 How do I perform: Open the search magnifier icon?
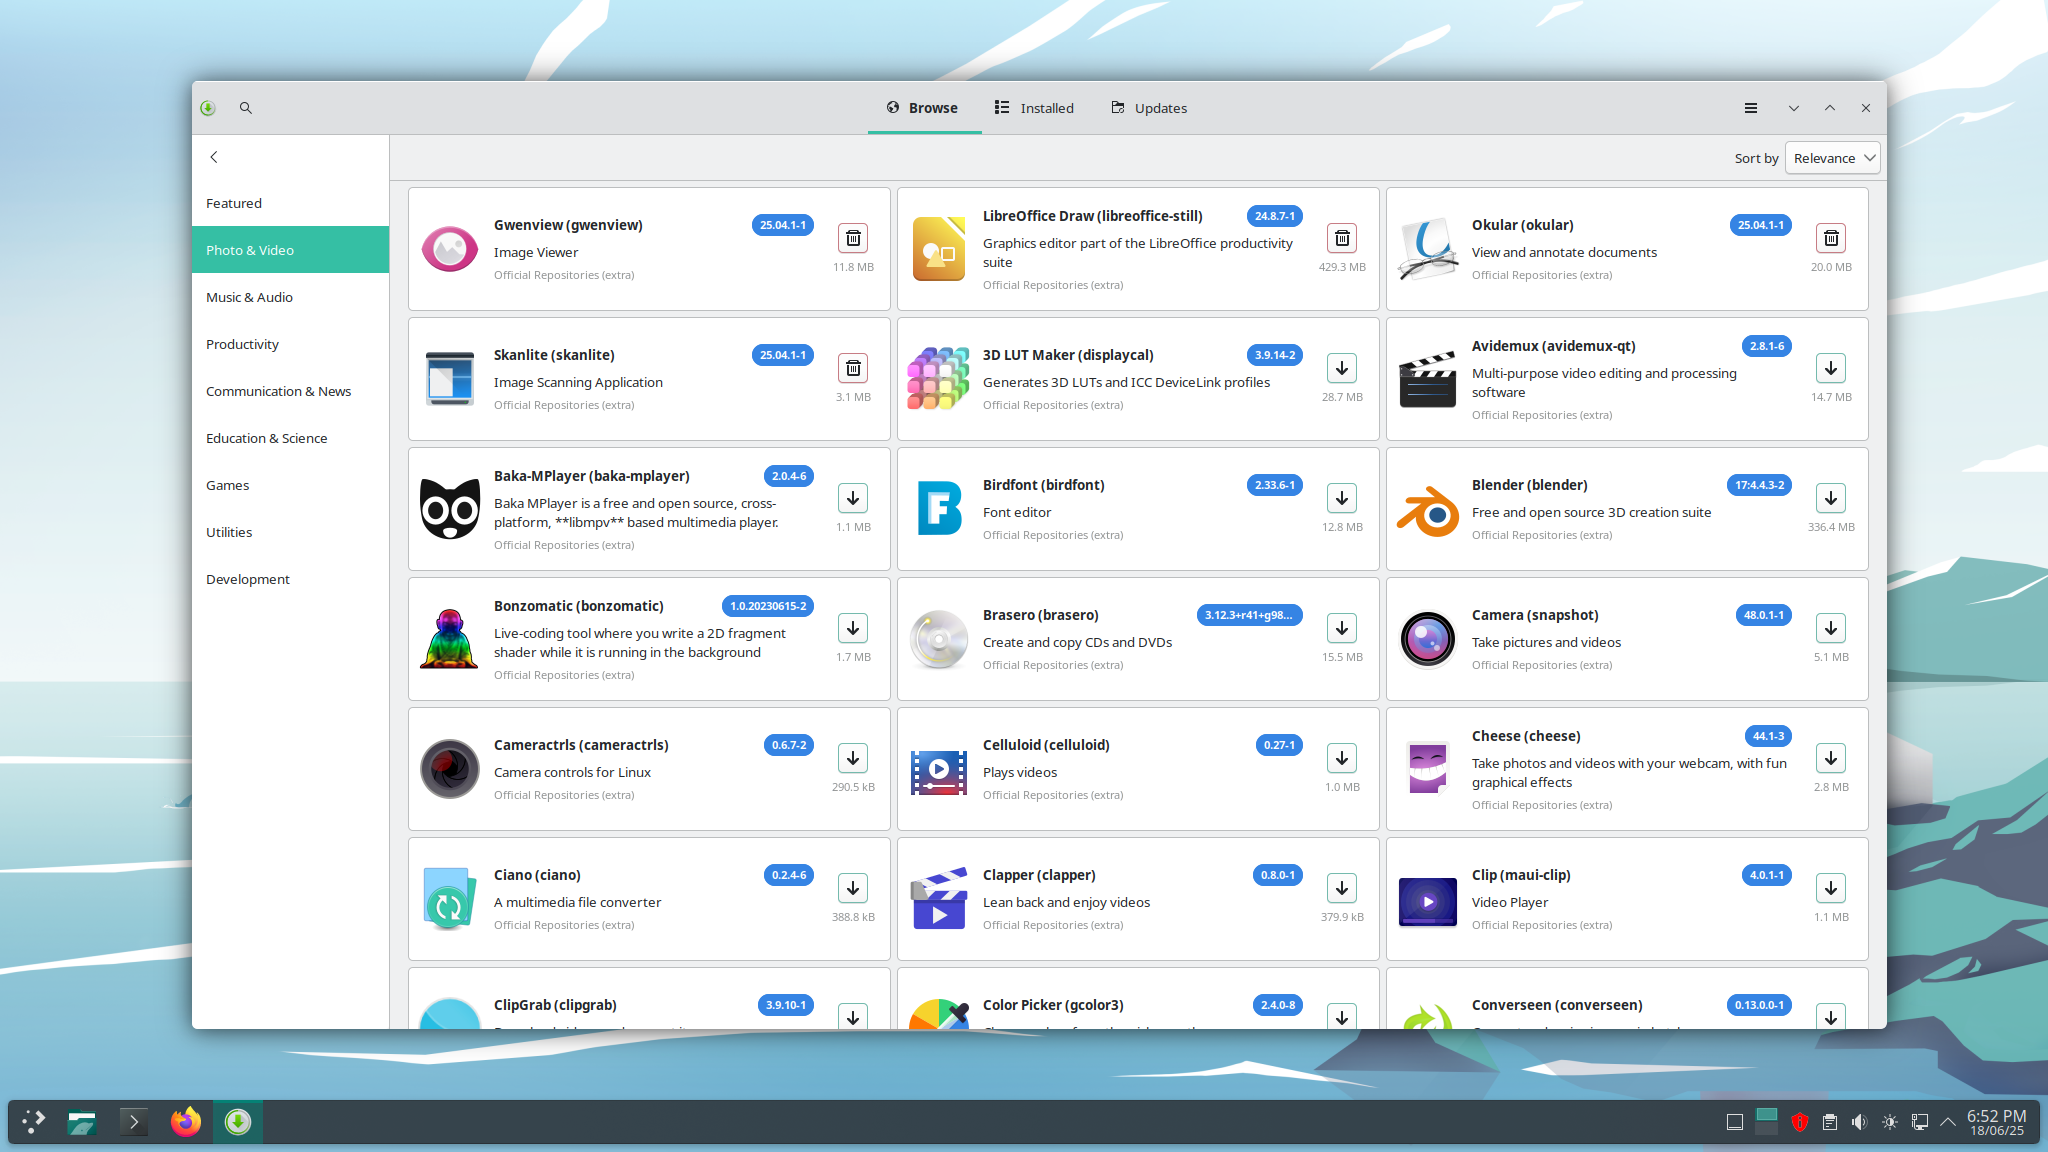pyautogui.click(x=245, y=108)
